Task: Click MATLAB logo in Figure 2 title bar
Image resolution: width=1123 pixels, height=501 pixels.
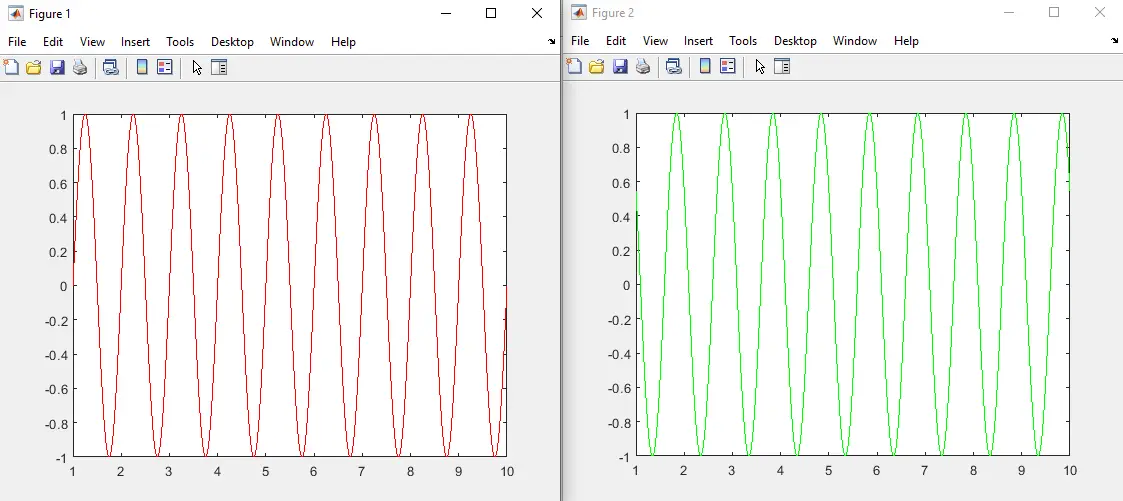Action: point(579,12)
